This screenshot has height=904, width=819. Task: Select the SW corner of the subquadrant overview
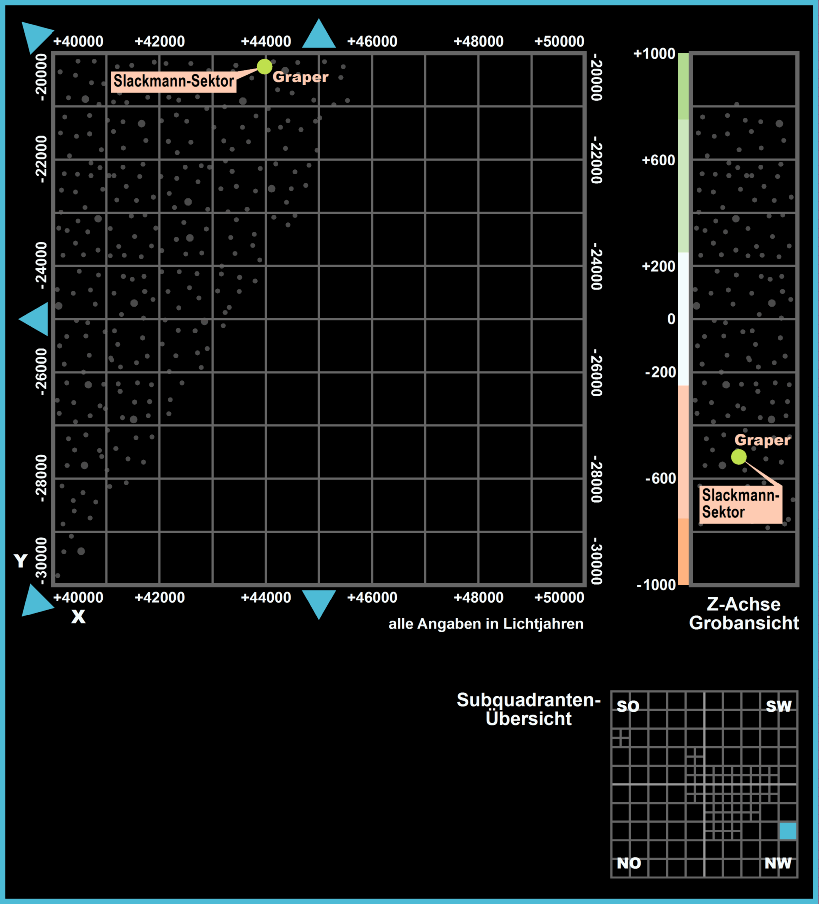[x=778, y=707]
